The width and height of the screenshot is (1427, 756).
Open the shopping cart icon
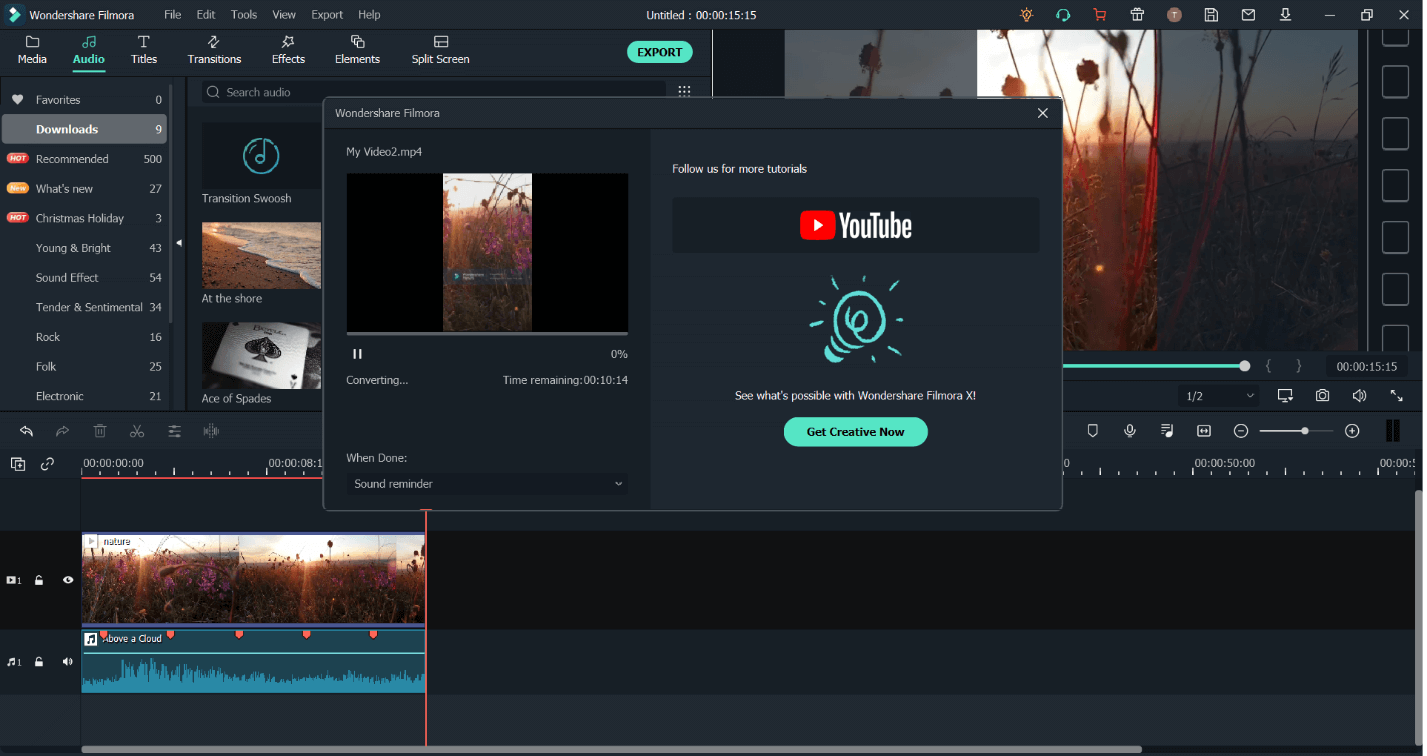pos(1100,15)
